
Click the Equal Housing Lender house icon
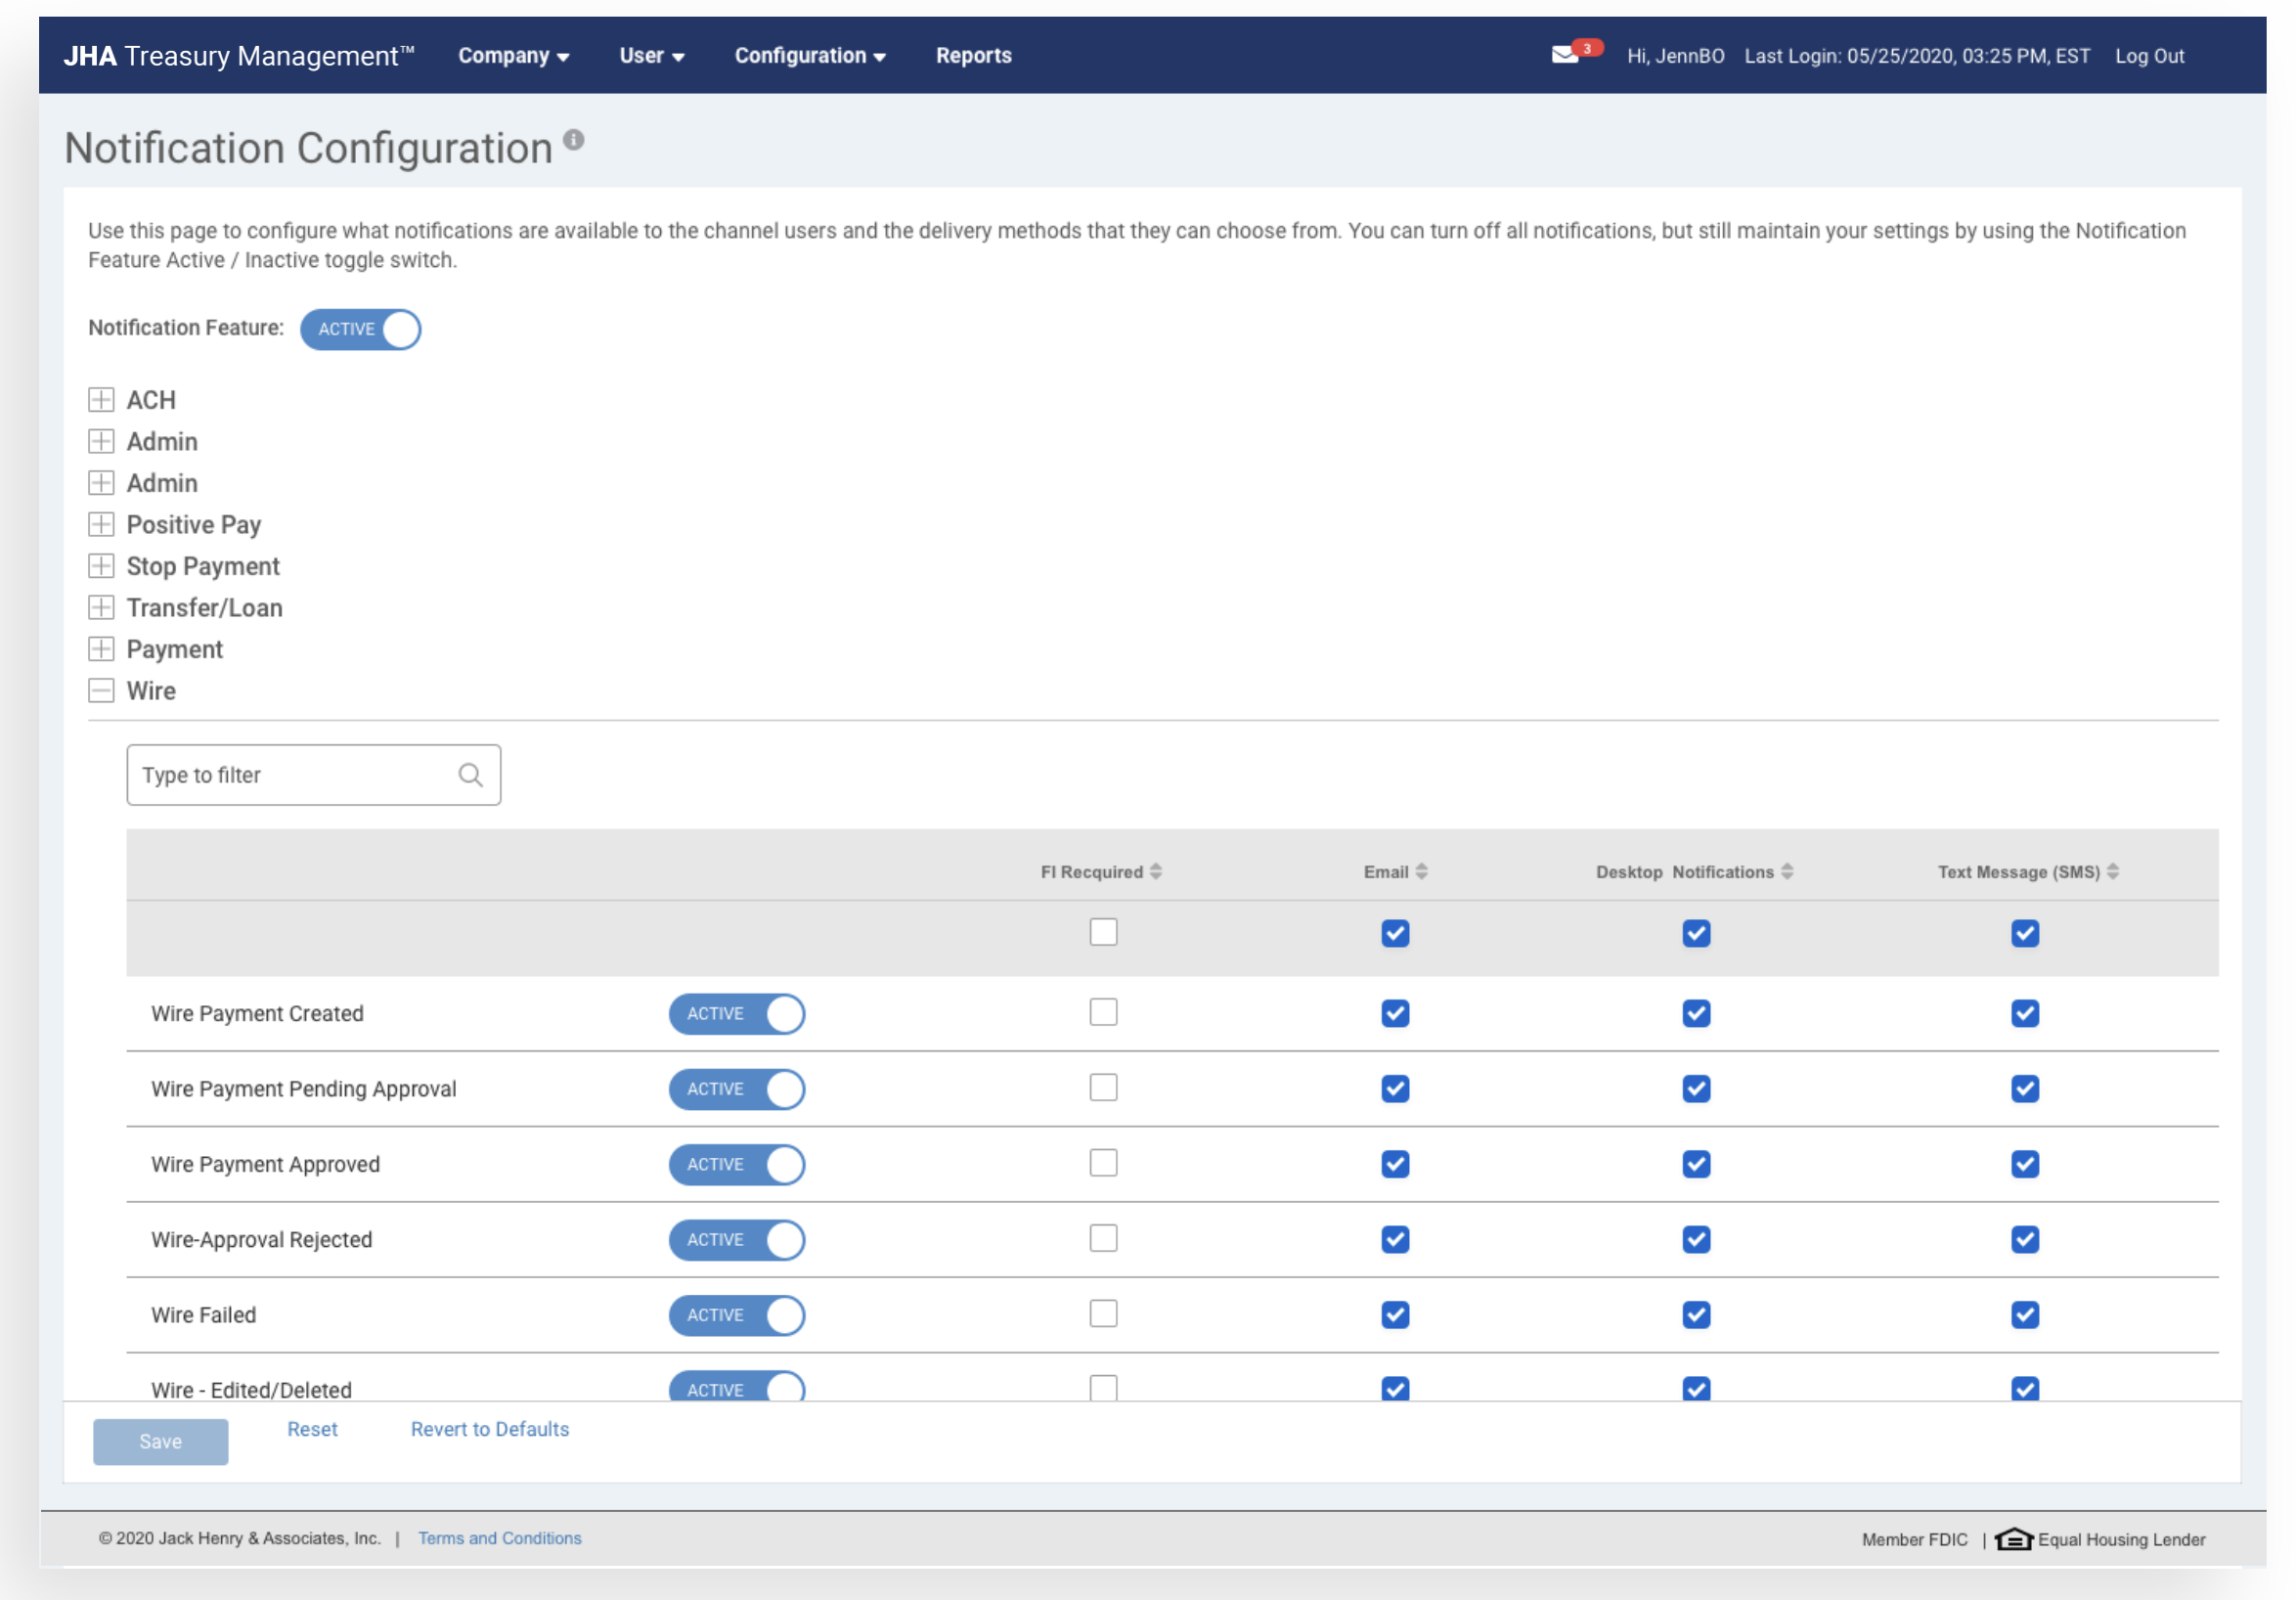(x=2013, y=1538)
